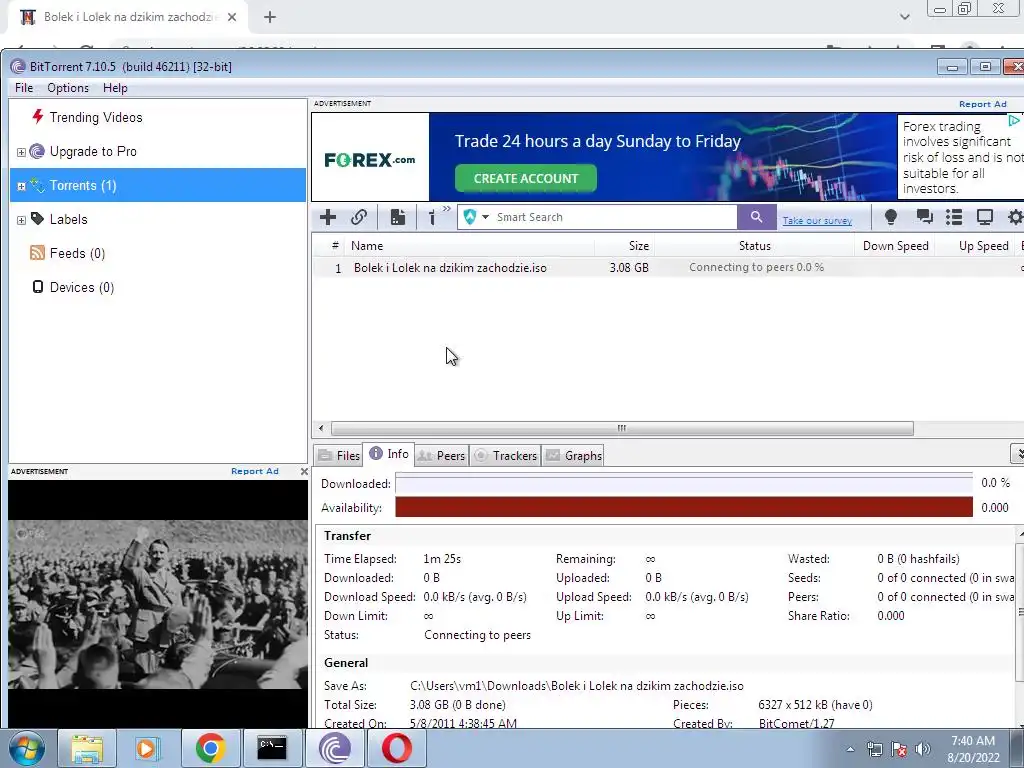Screen dimensions: 1024x768
Task: Click the AdChoices triangle icon on banner
Action: point(1014,121)
